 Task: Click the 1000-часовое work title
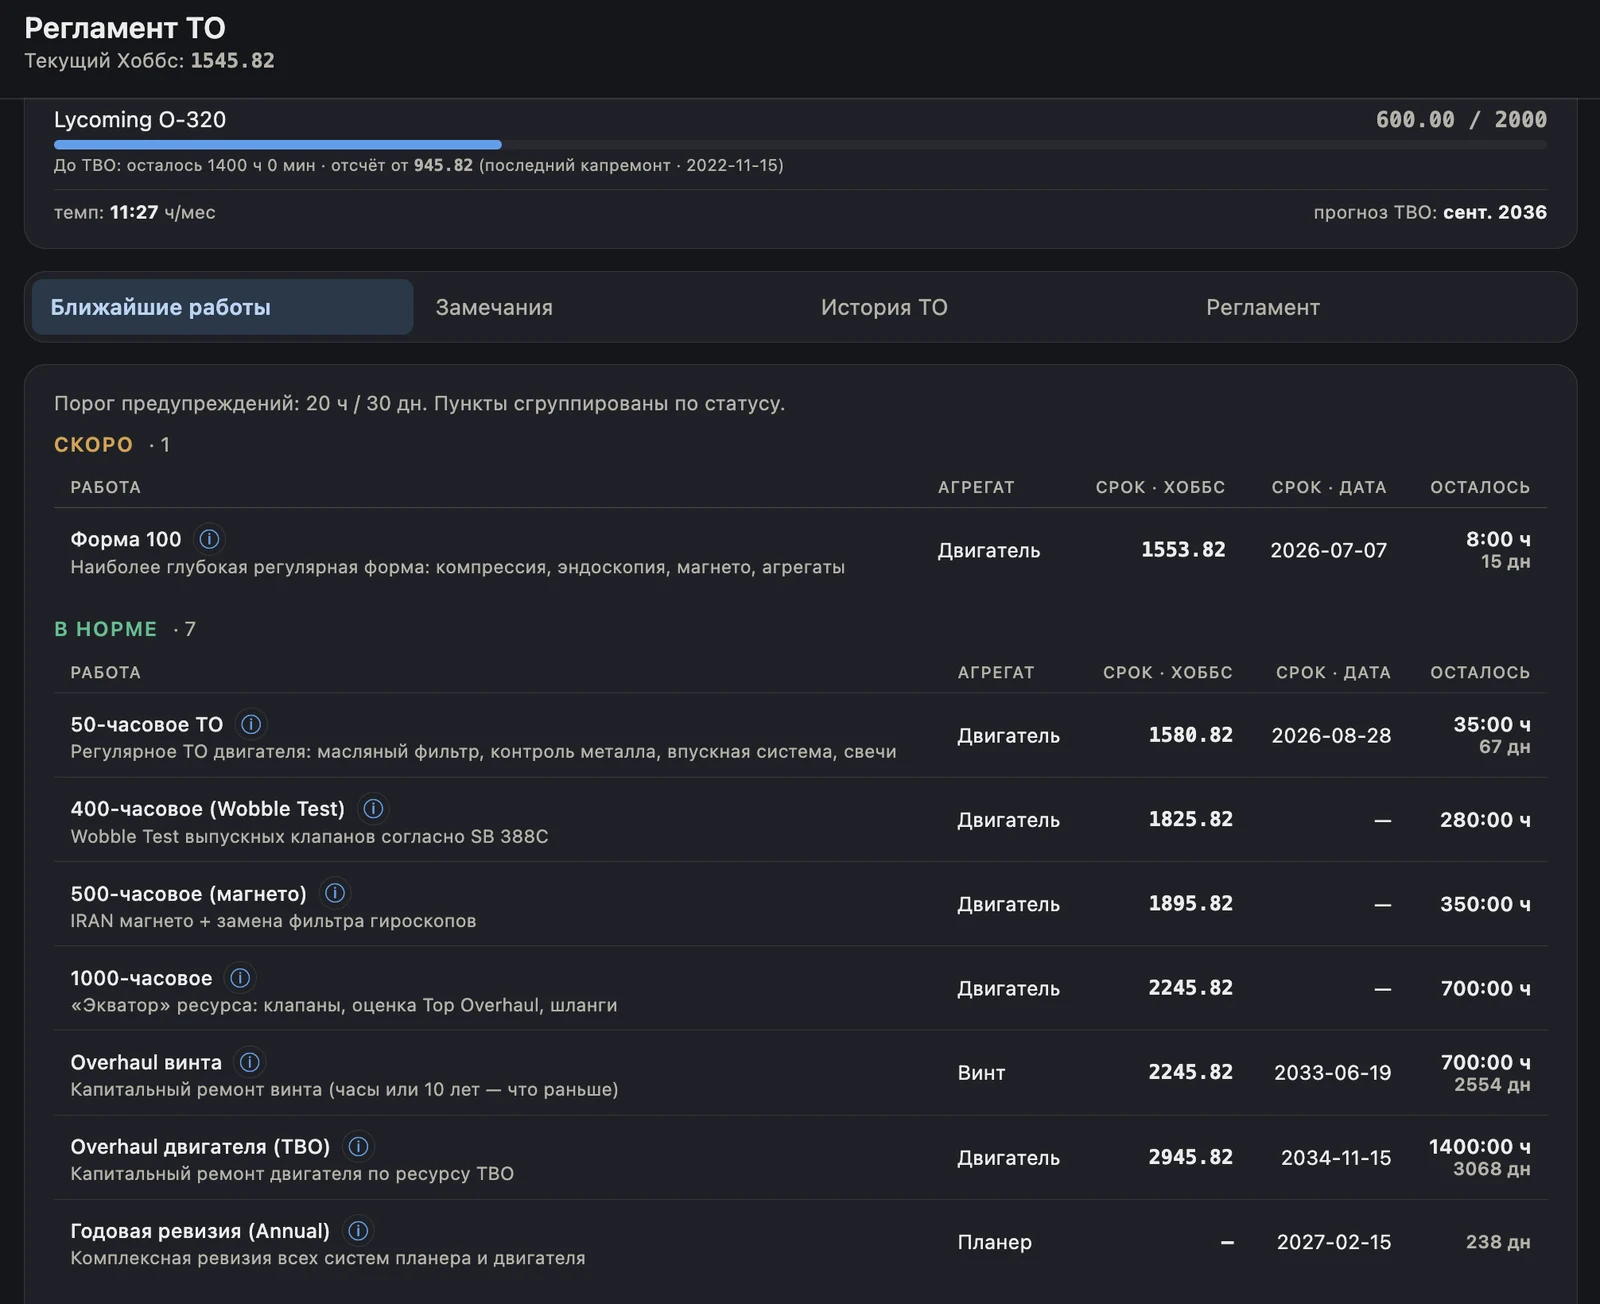[141, 977]
